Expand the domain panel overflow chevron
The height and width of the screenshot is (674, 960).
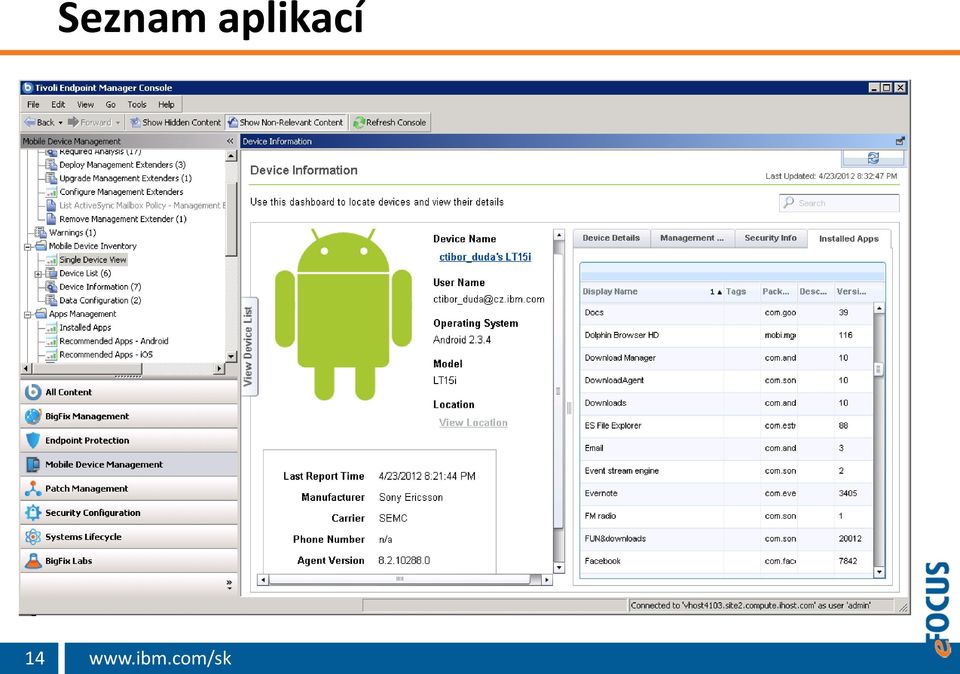(230, 584)
